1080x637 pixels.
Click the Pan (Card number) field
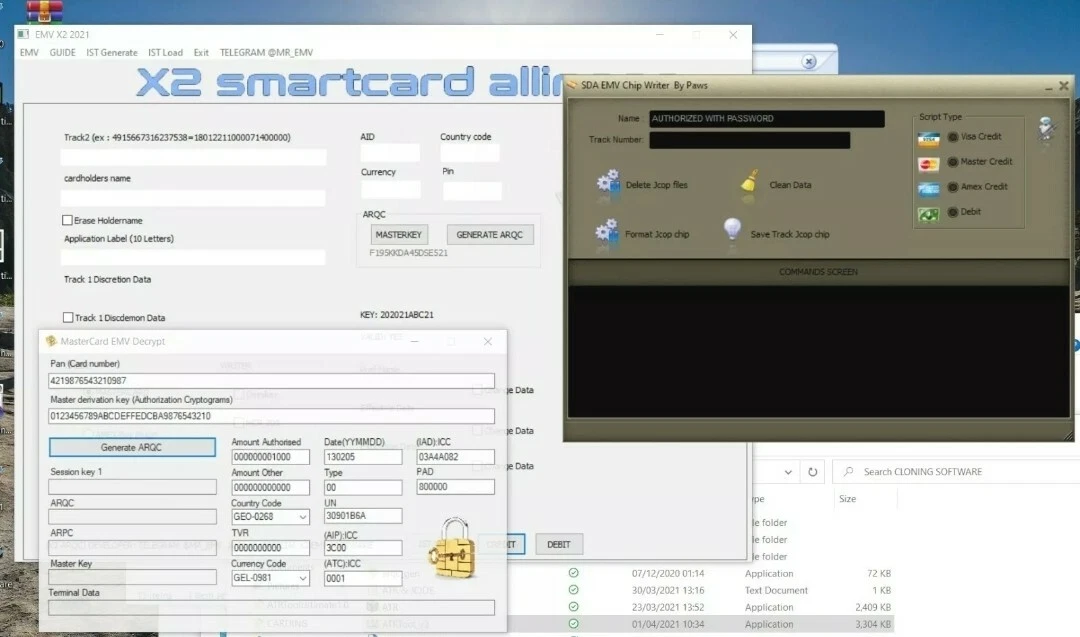tap(271, 381)
